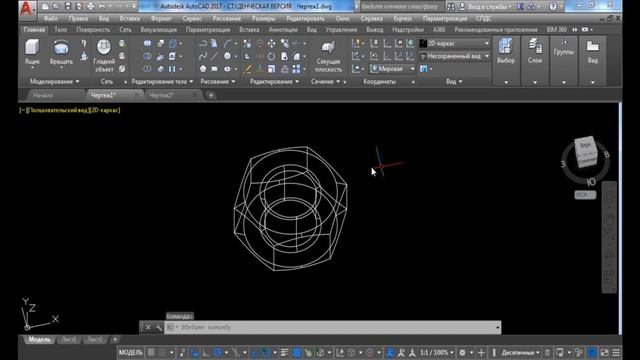640x360 pixels.
Task: Click the Гладкий объект mesh tool
Action: coord(104,56)
